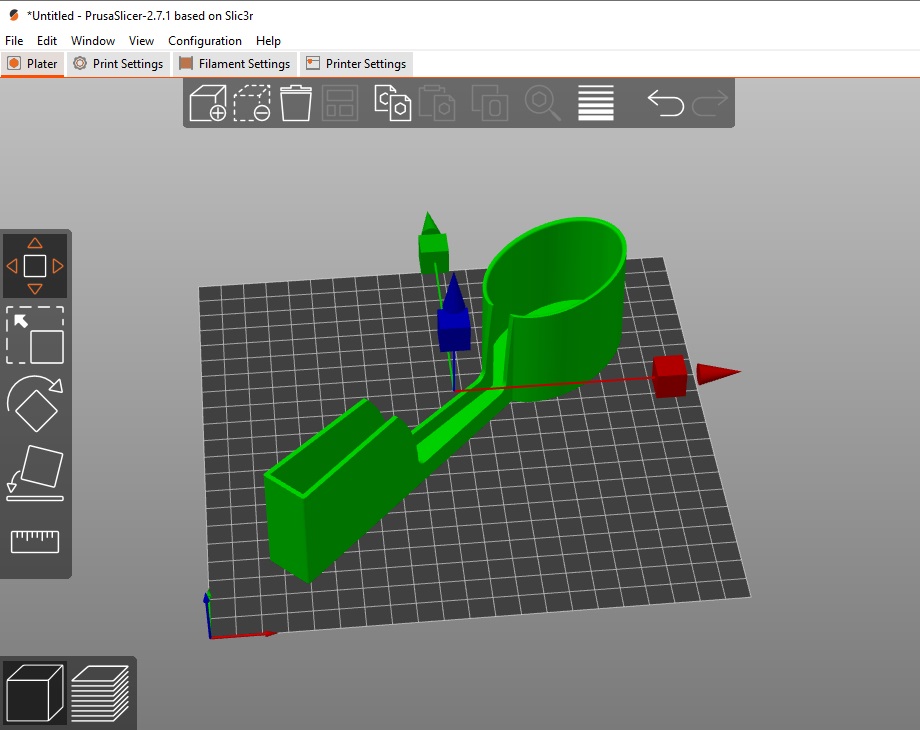
Task: Open the File menu
Action: [14, 40]
